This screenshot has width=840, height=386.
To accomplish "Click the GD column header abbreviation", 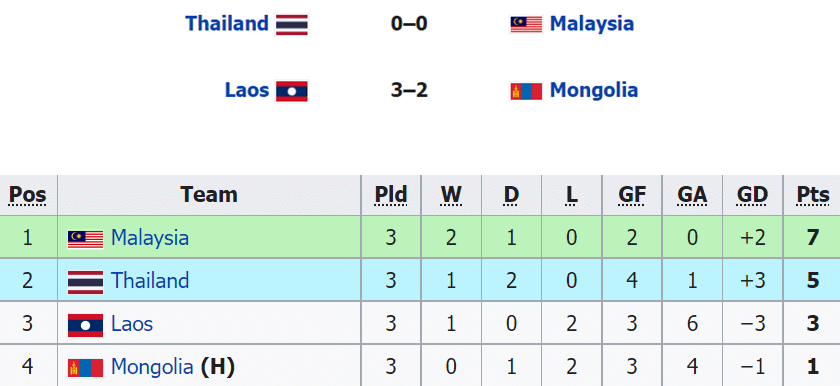I will (x=753, y=195).
